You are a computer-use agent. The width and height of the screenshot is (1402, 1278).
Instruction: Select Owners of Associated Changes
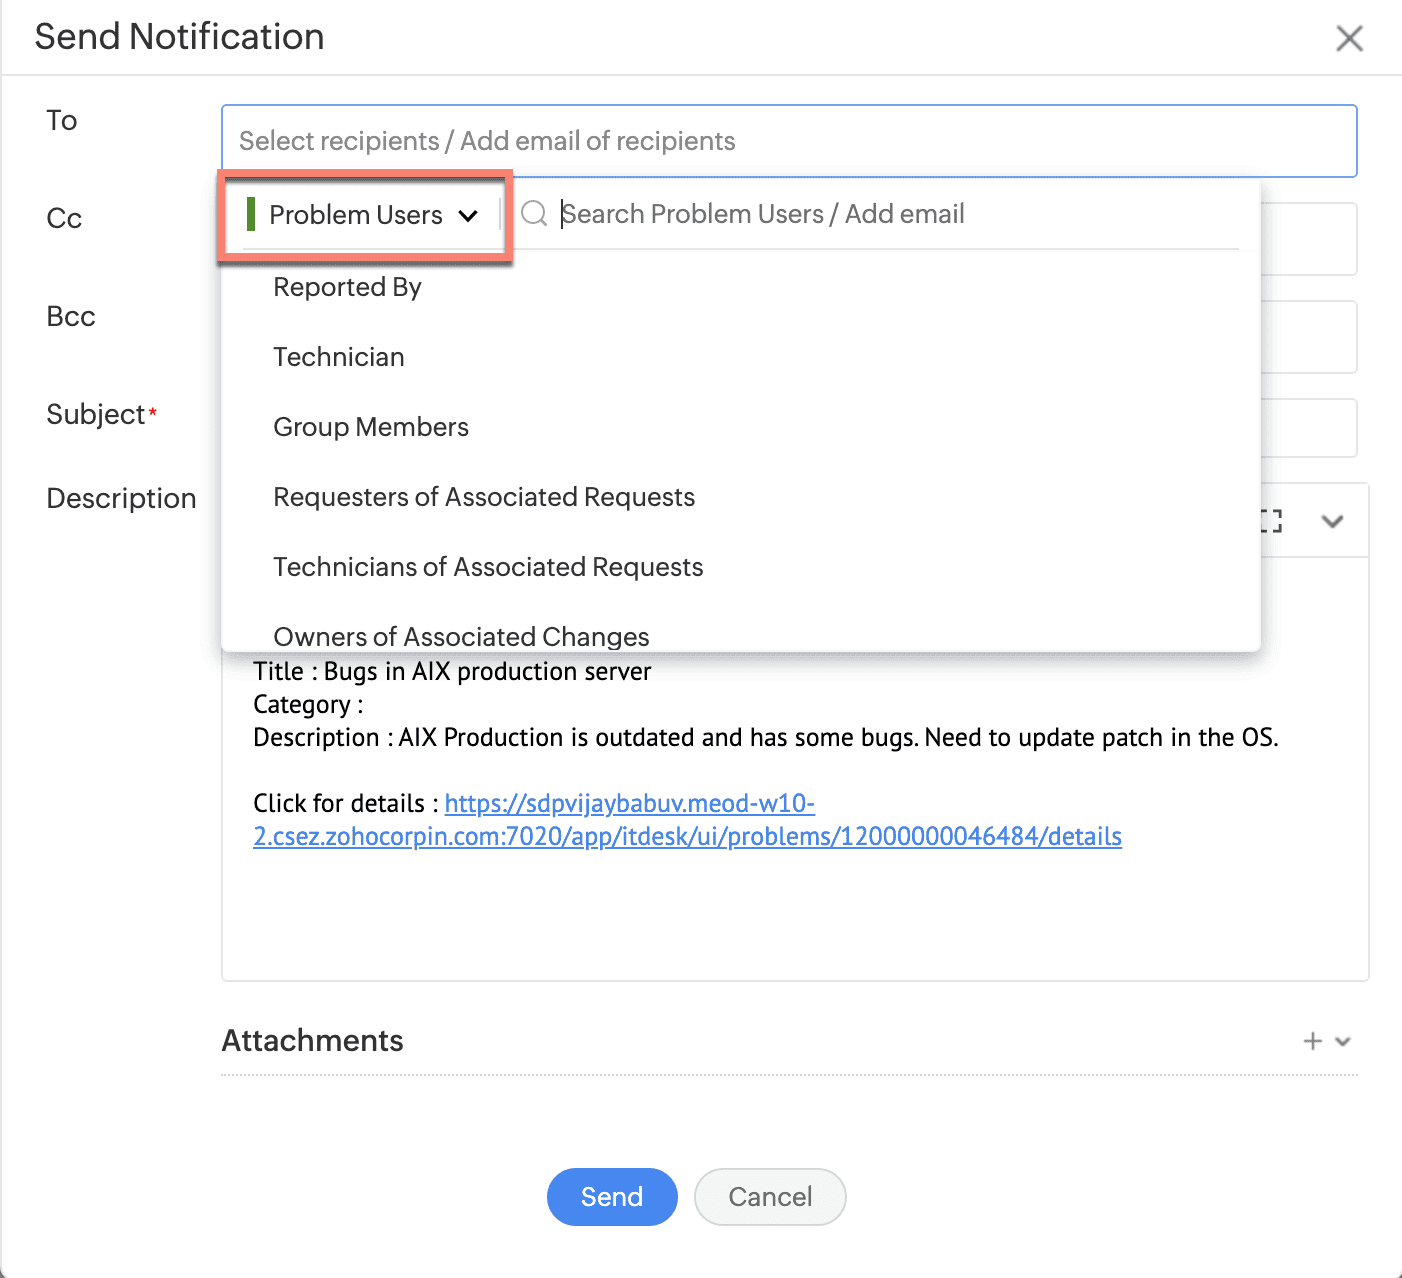(x=461, y=637)
